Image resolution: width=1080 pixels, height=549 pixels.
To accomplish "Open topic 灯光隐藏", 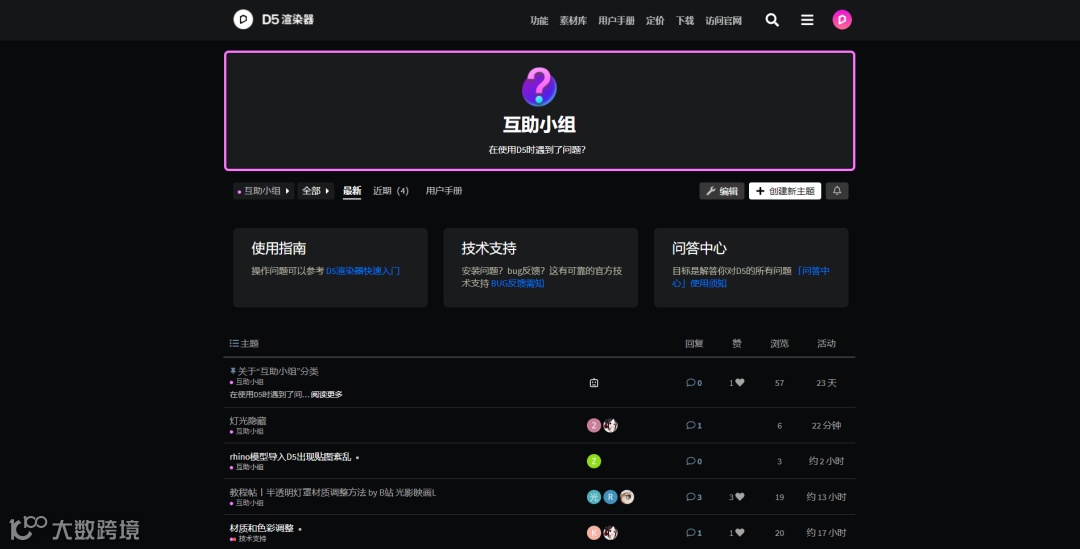I will tap(248, 421).
